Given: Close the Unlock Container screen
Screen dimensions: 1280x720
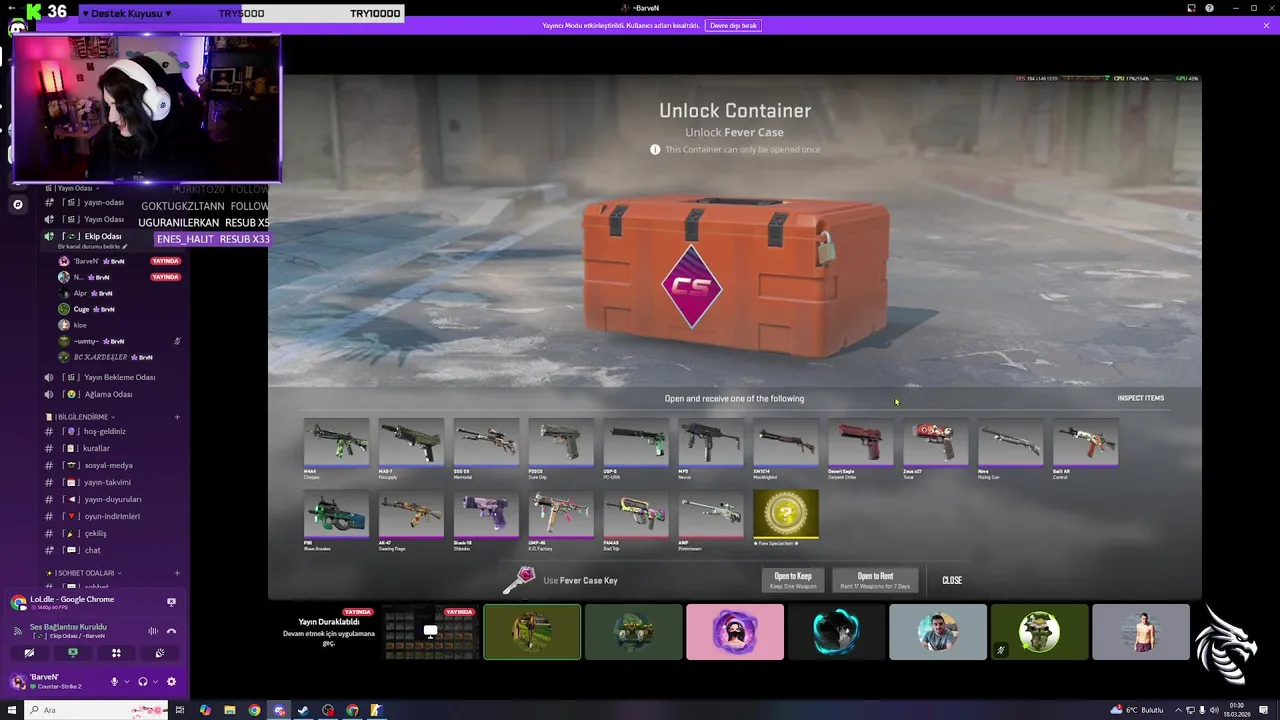Looking at the screenshot, I should pos(952,580).
